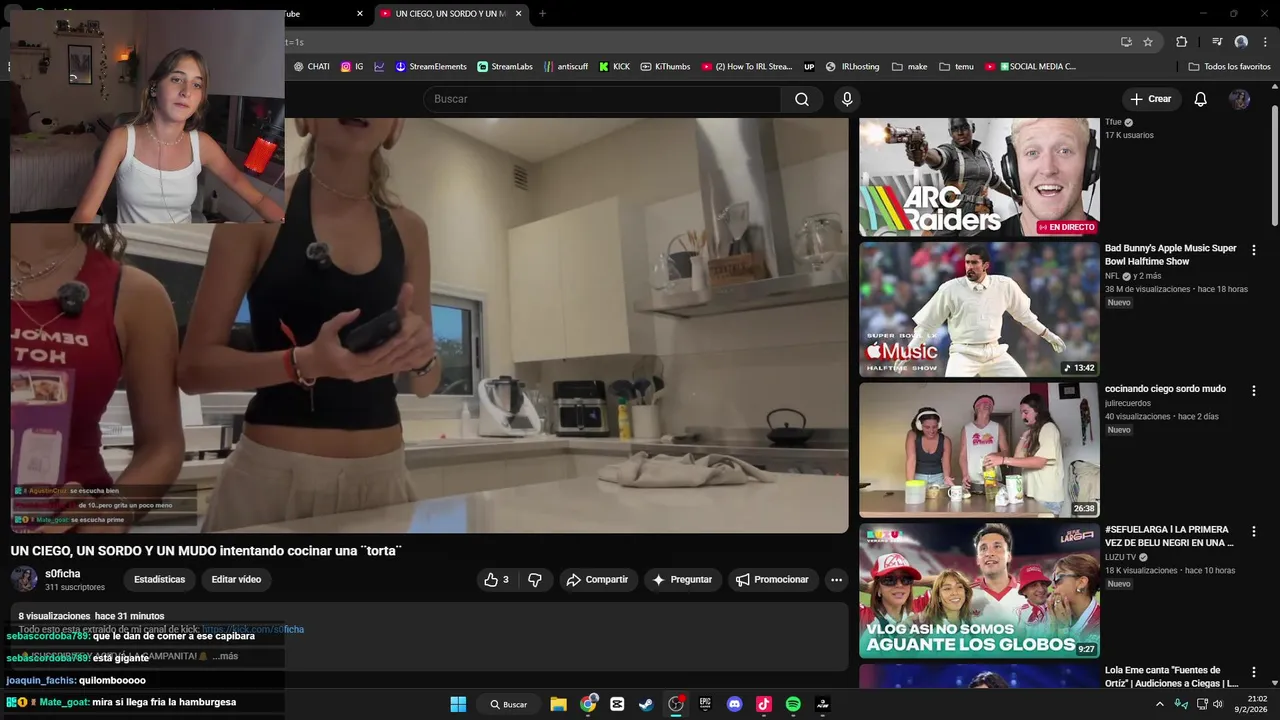This screenshot has height=720, width=1280.
Task: Dislike the video with thumbs-down button
Action: [535, 580]
